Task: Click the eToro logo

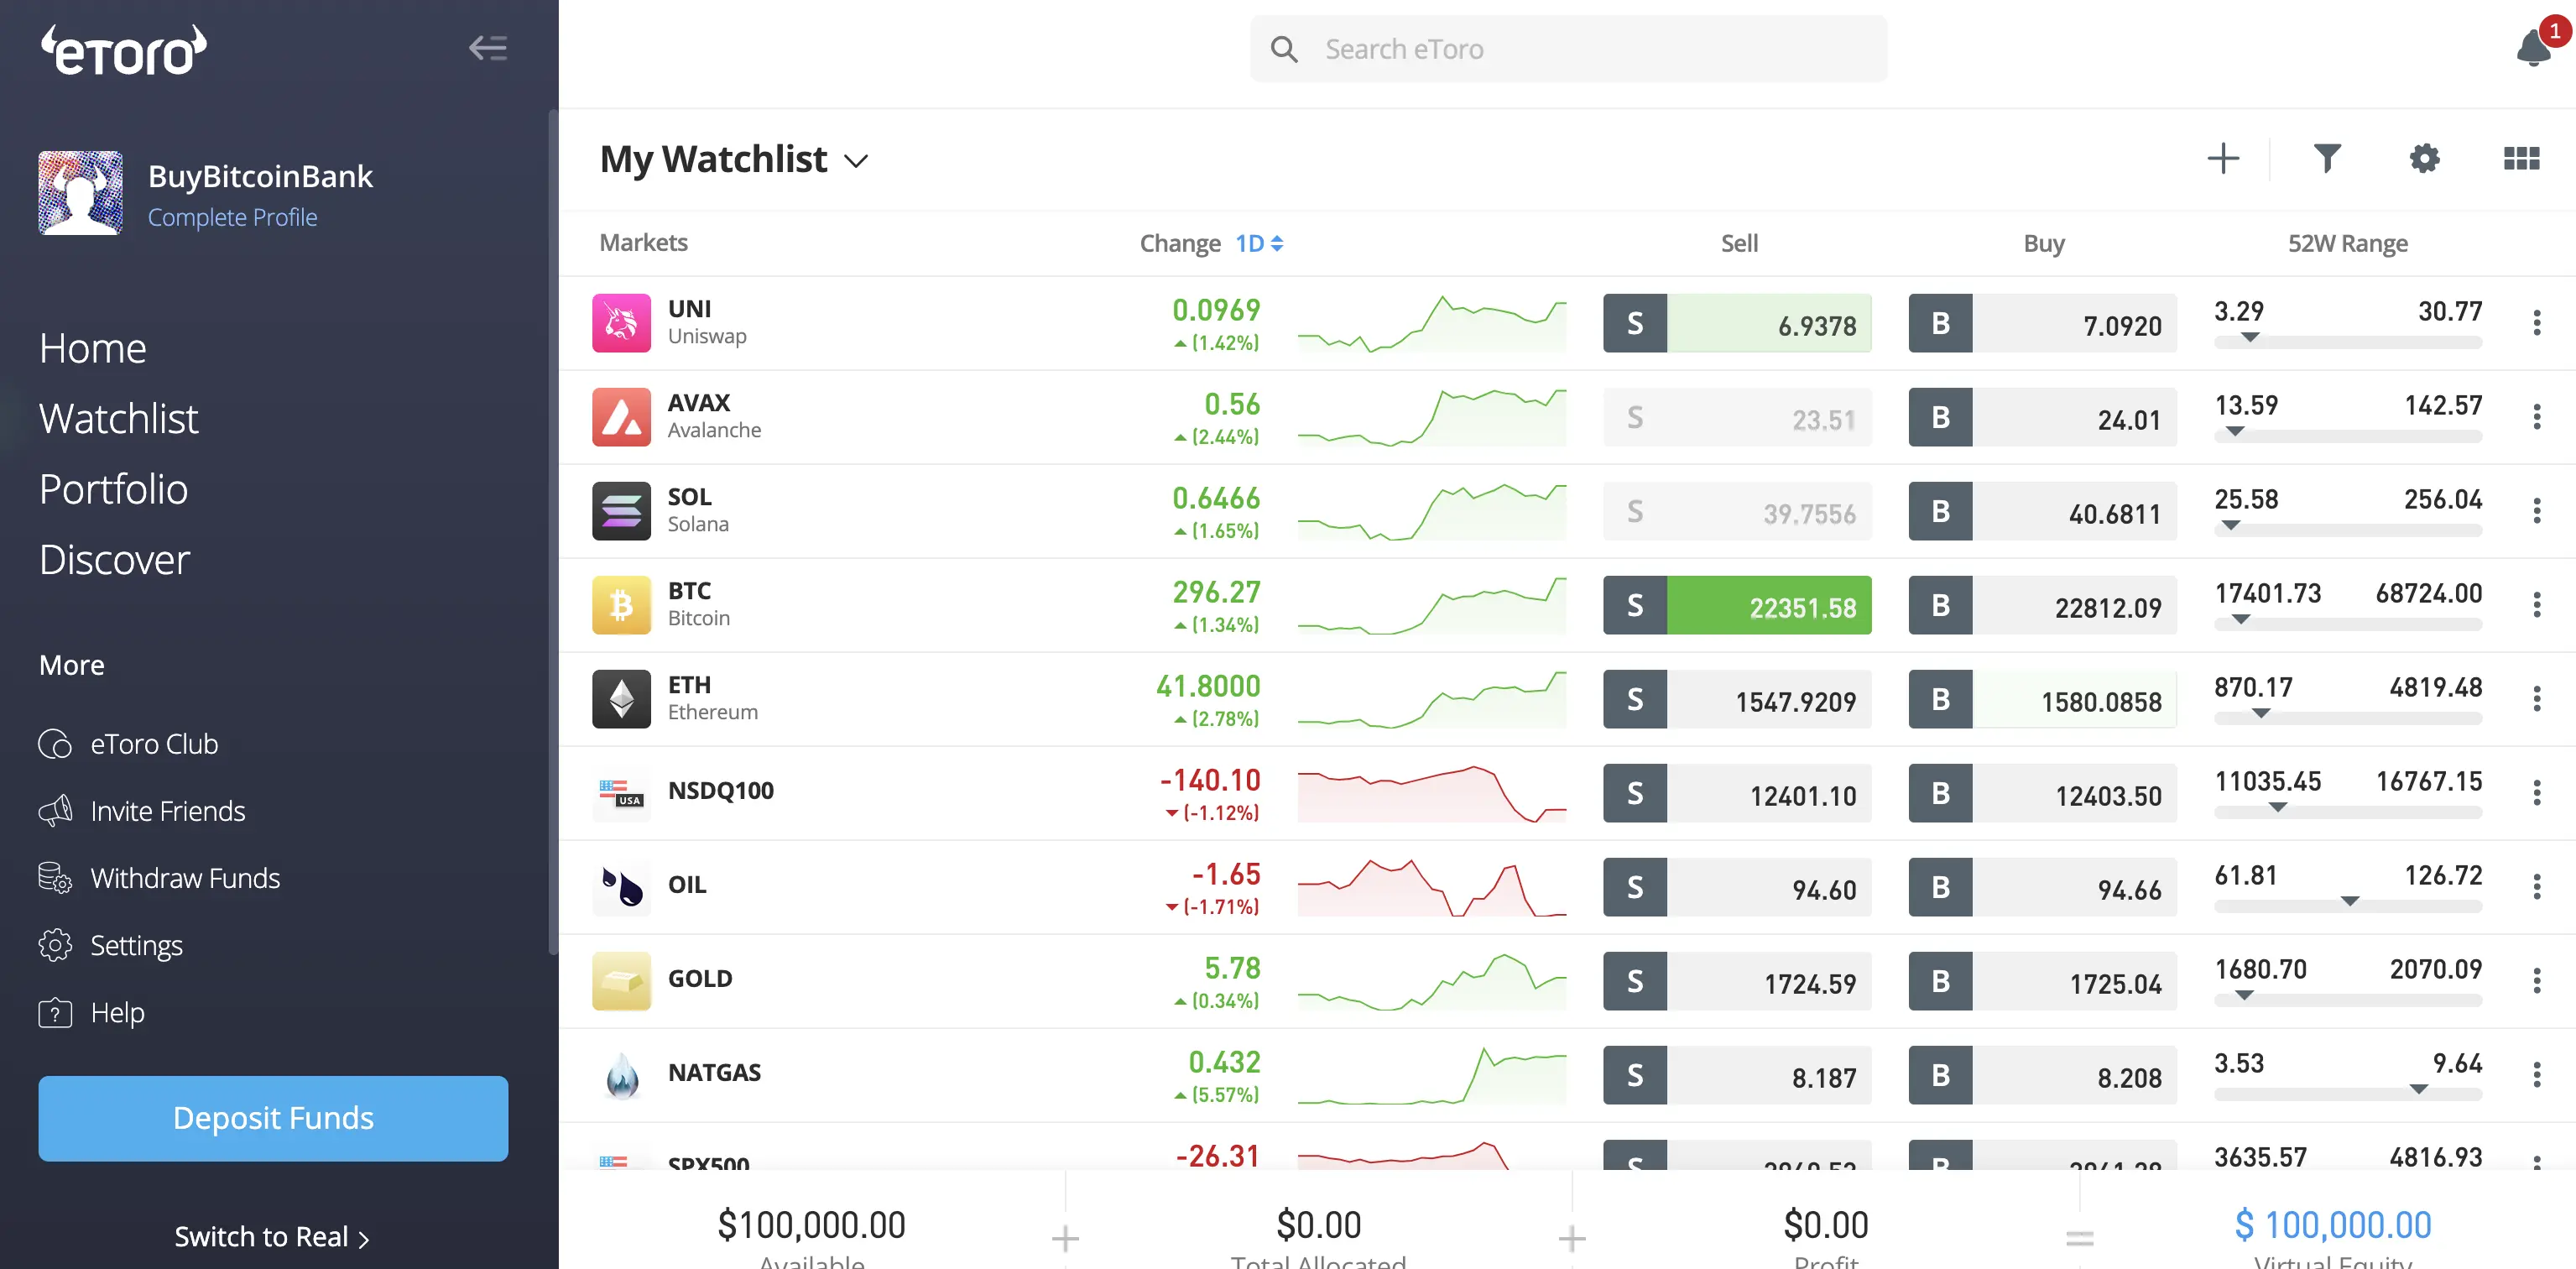Action: pyautogui.click(x=123, y=50)
